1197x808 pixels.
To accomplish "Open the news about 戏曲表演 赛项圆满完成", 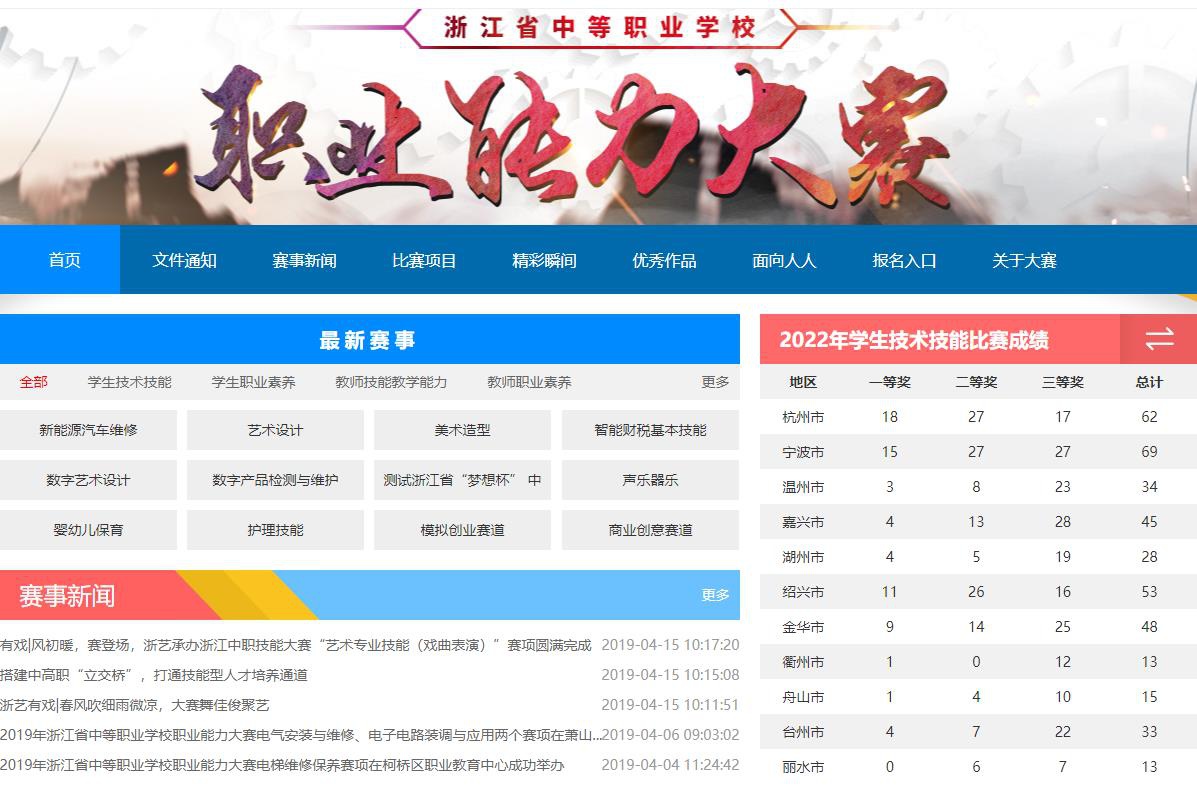I will click(x=295, y=645).
